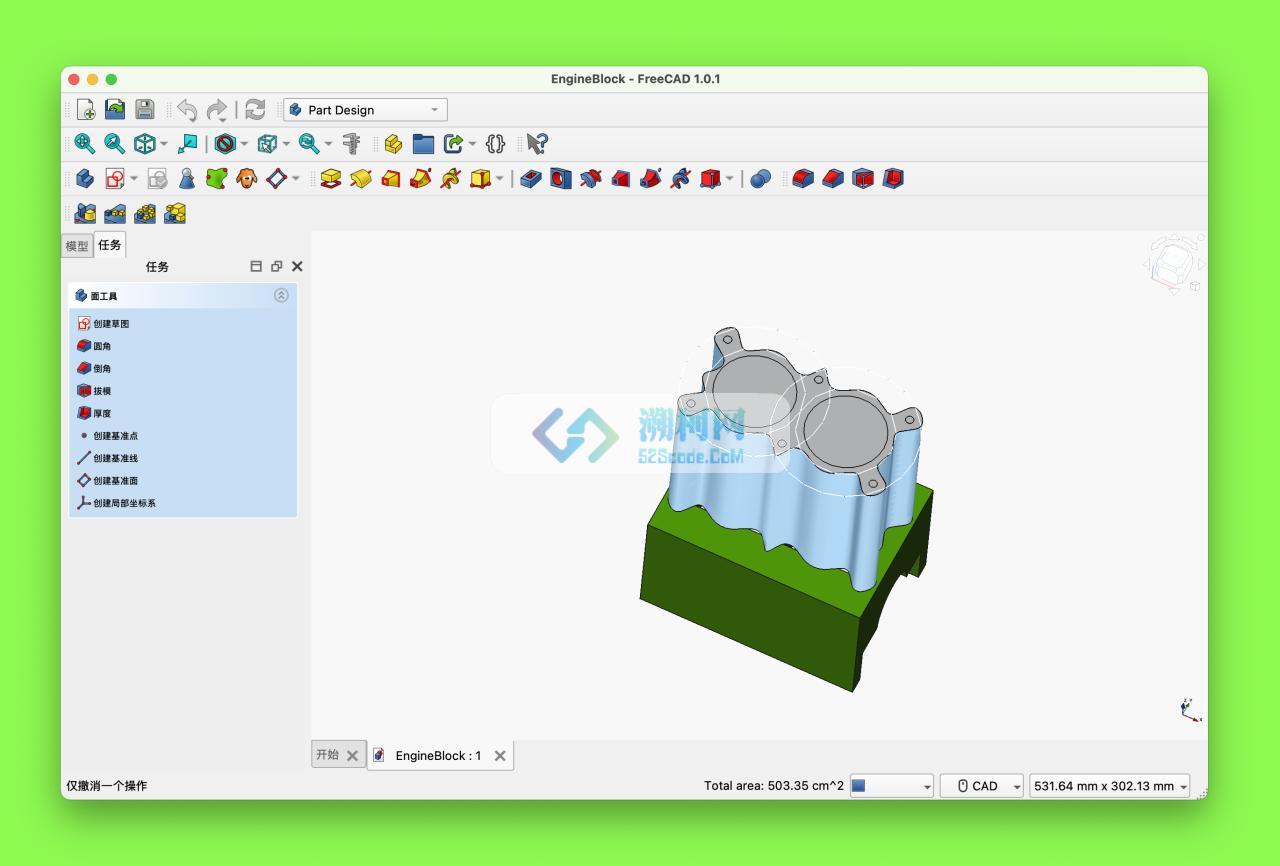Click the Boolean operation spheres icon
The width and height of the screenshot is (1280, 866).
coord(761,179)
